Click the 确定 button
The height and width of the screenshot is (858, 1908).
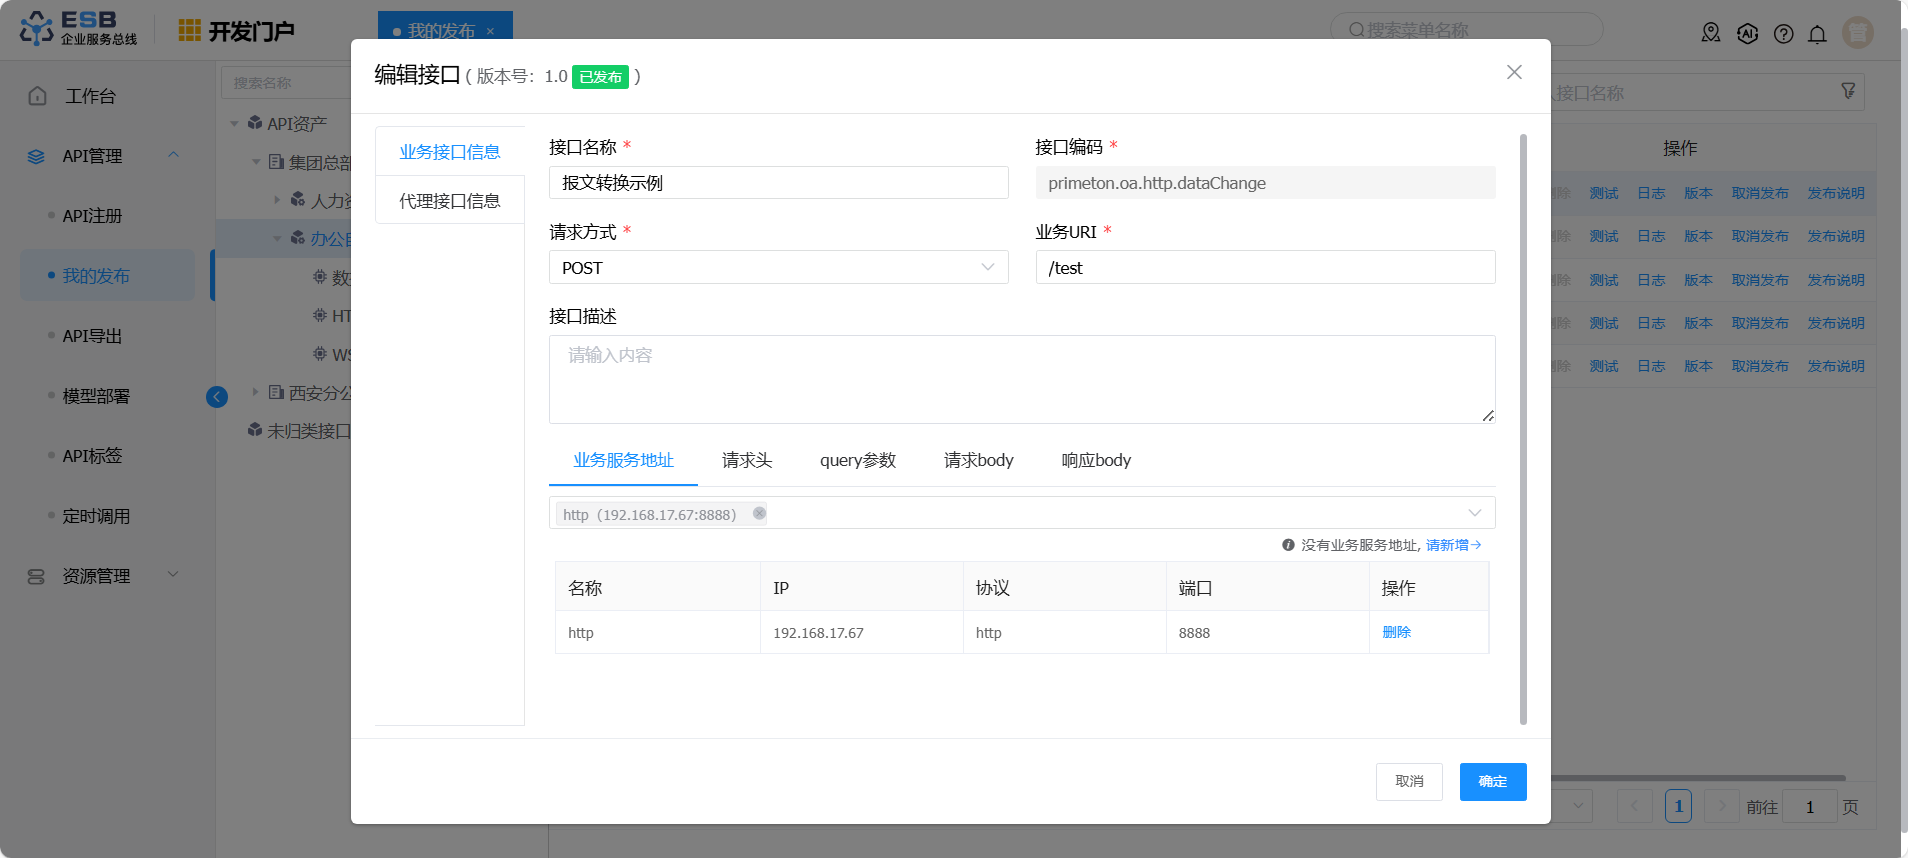point(1492,781)
